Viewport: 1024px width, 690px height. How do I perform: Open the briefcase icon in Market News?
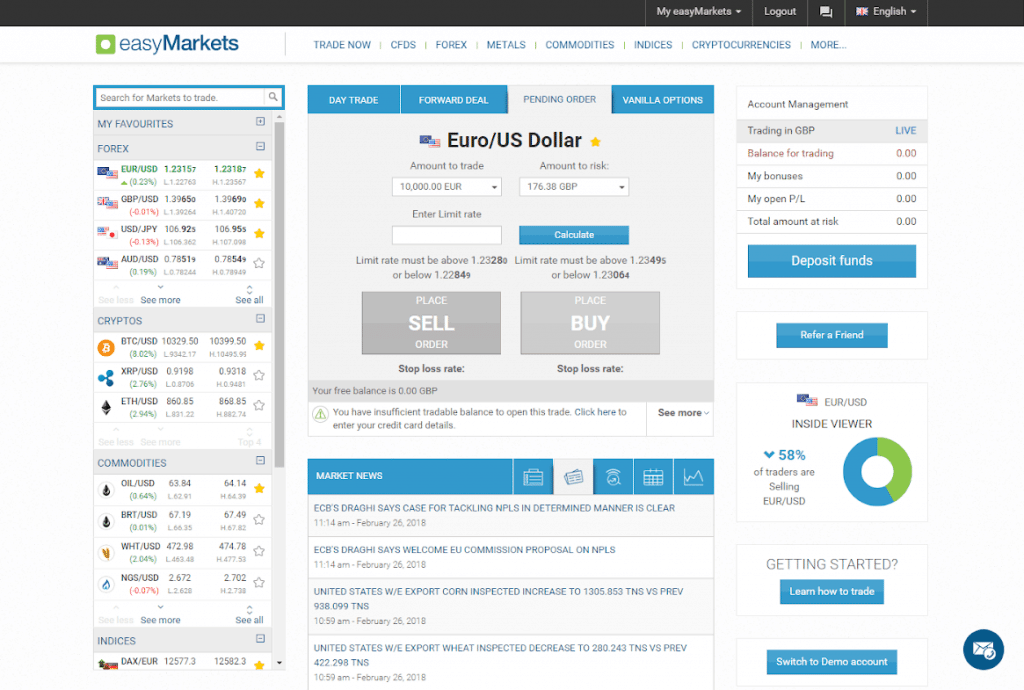pos(533,477)
